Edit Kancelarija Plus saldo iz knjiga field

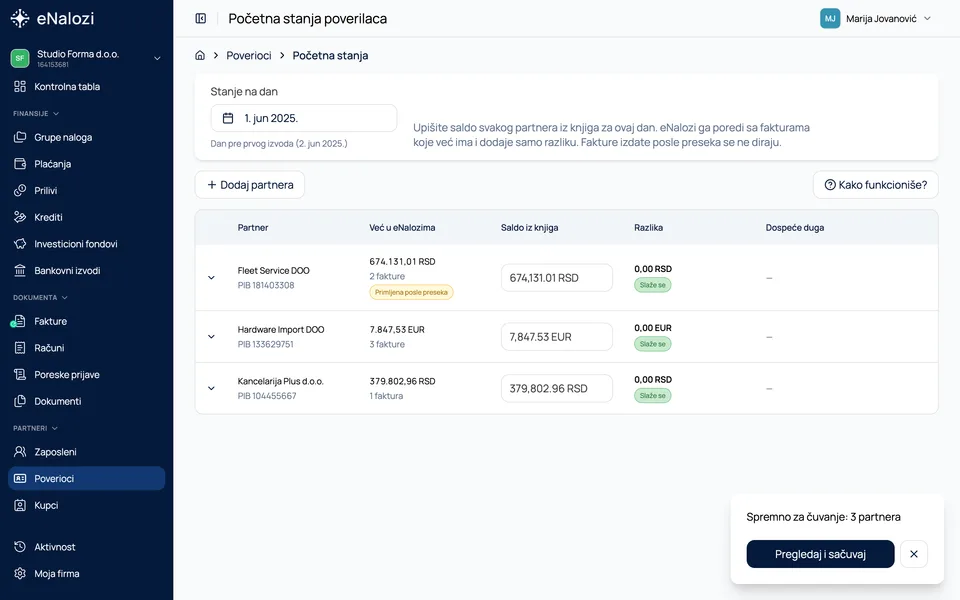557,388
